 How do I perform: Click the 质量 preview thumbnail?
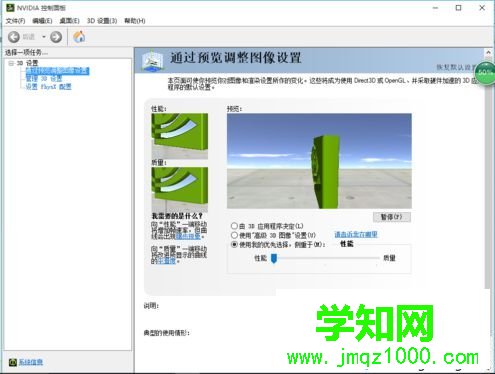(x=180, y=189)
